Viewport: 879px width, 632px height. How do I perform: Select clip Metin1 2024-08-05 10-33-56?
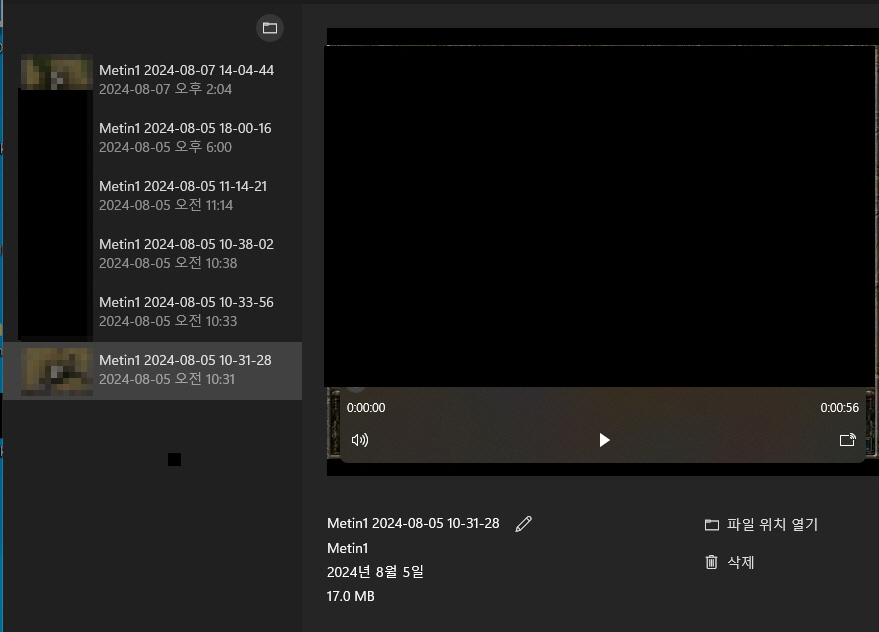[152, 311]
